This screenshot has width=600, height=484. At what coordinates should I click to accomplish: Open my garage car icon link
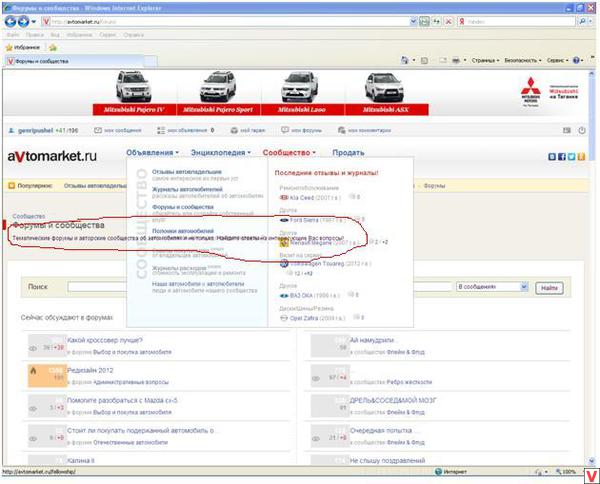pos(248,130)
